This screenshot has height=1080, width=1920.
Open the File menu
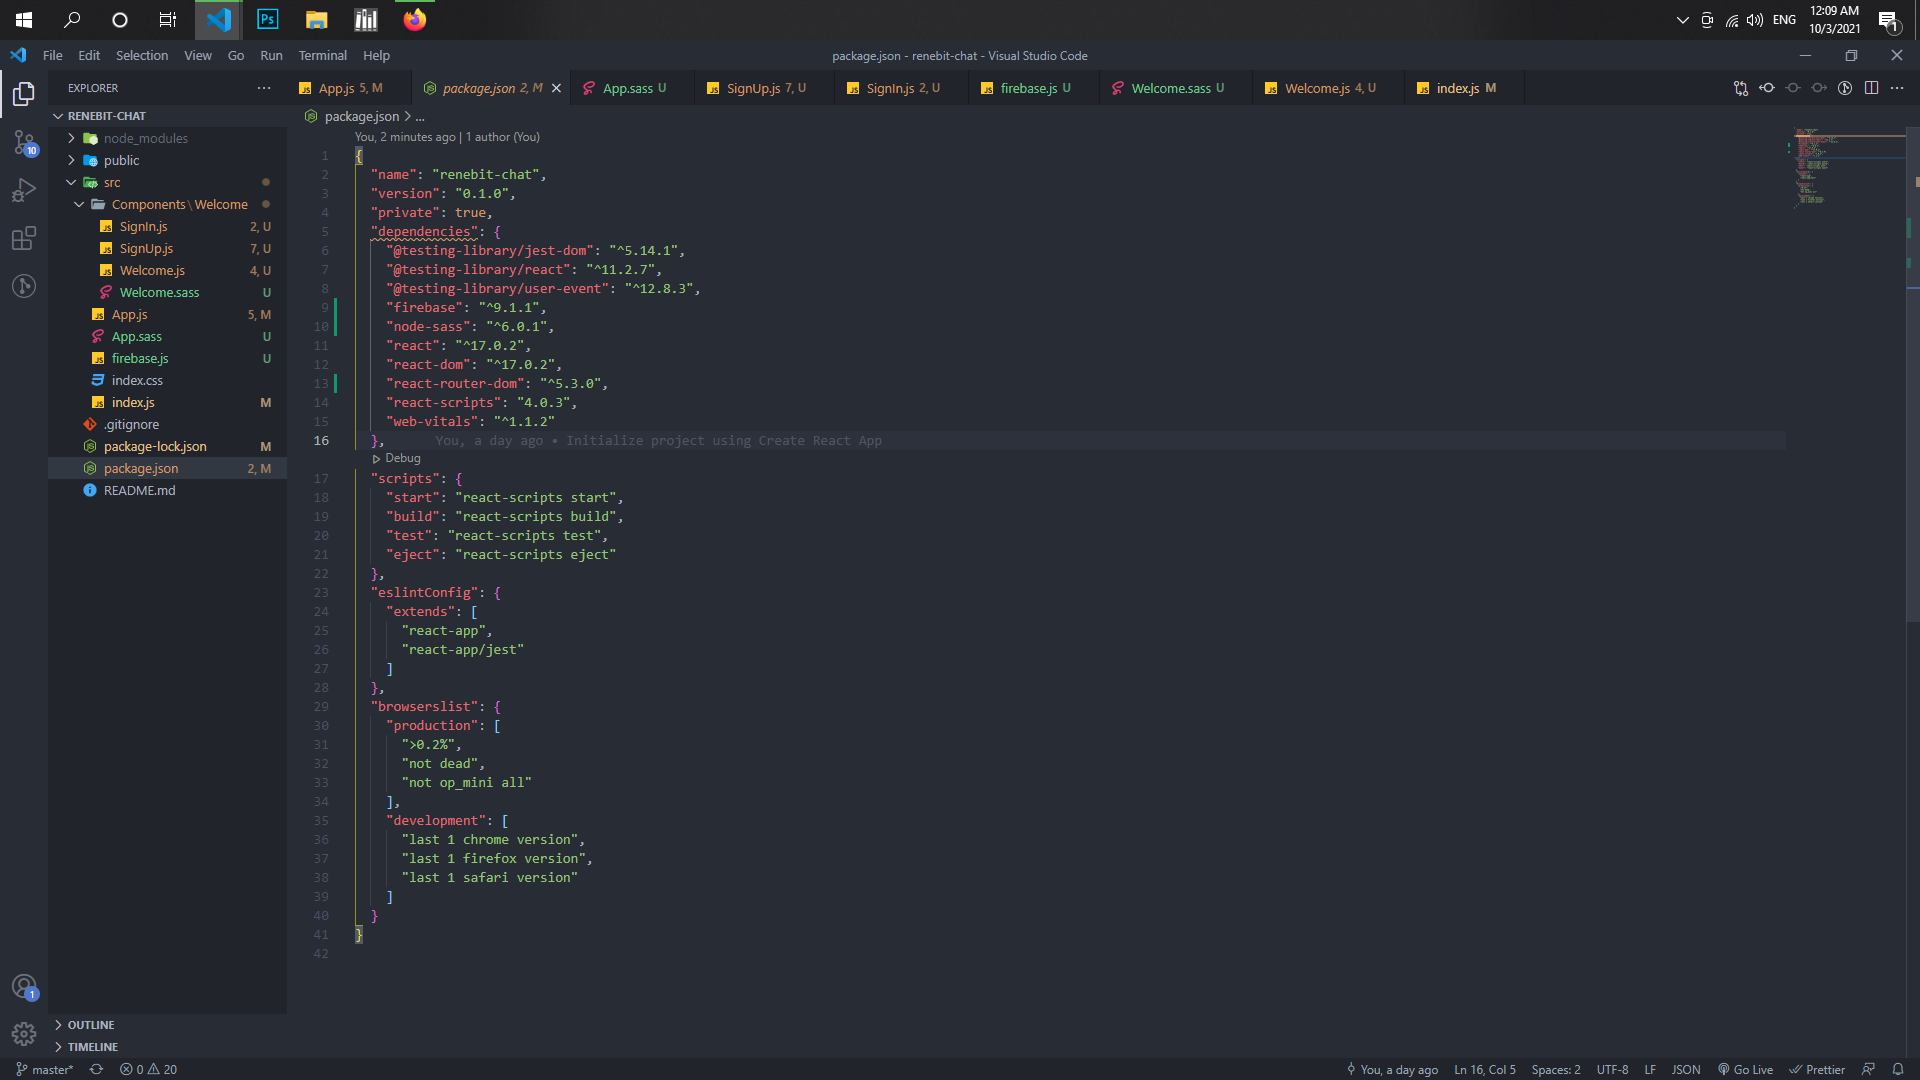(53, 56)
